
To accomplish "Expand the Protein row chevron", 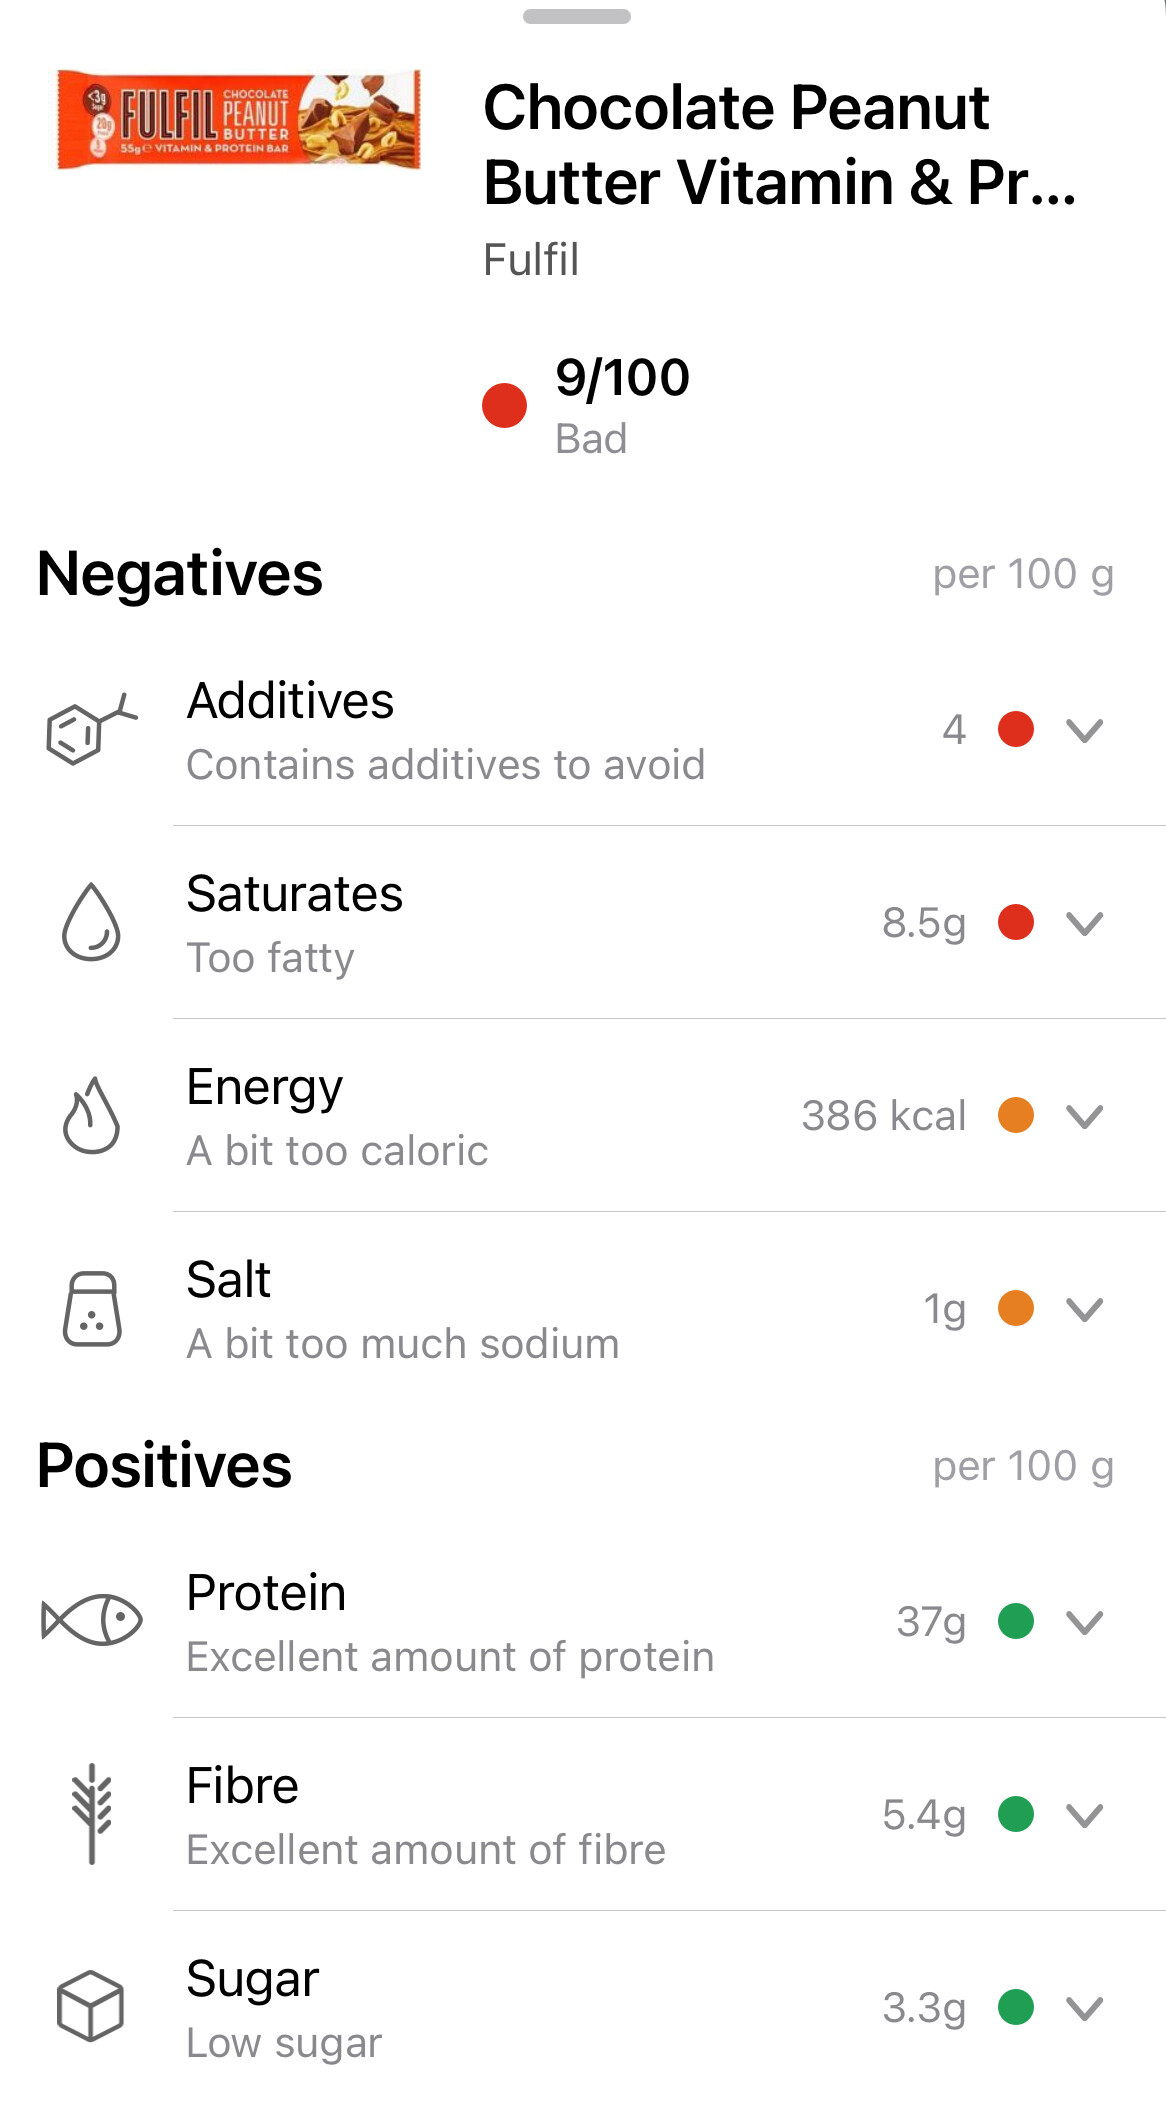I will coord(1084,1621).
